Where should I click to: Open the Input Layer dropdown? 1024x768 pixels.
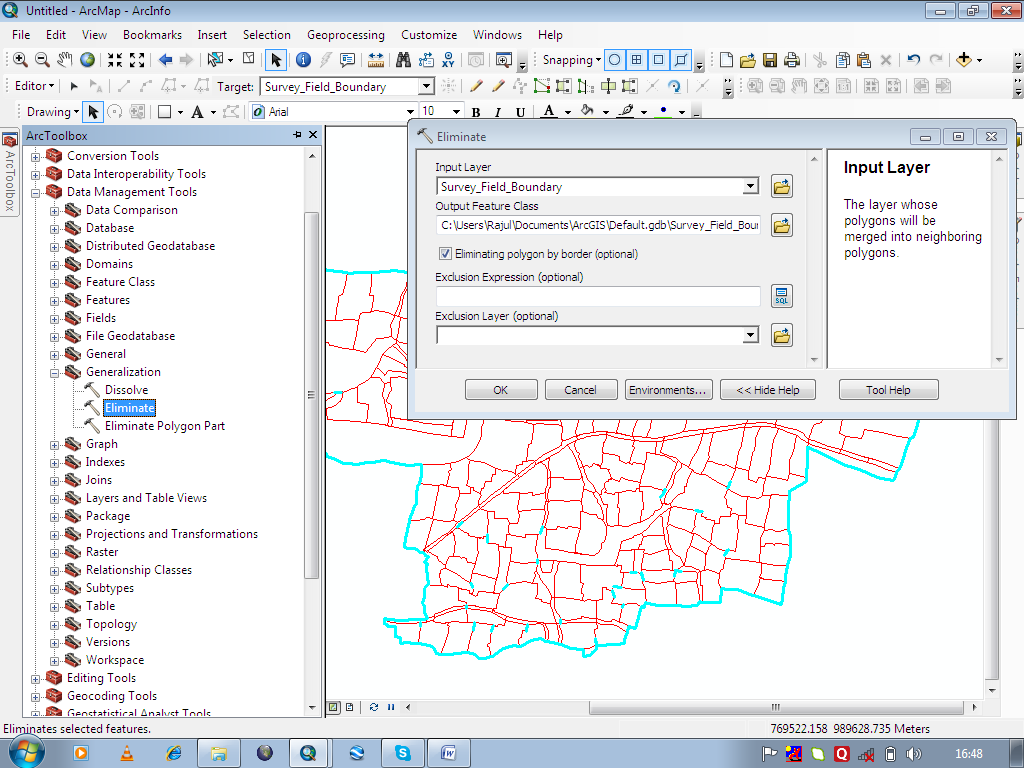point(750,187)
